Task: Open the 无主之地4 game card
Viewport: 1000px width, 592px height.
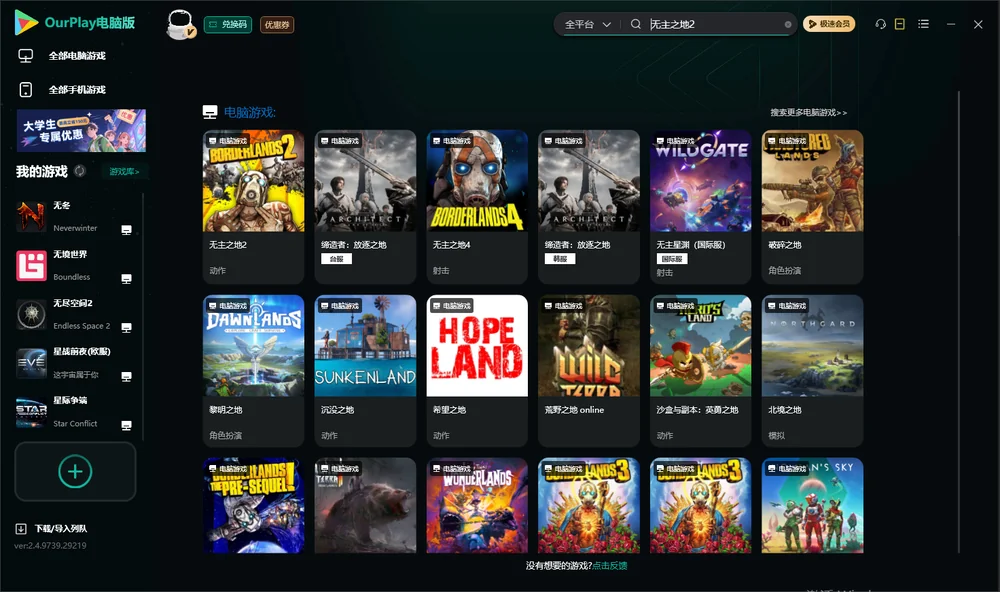Action: click(477, 207)
